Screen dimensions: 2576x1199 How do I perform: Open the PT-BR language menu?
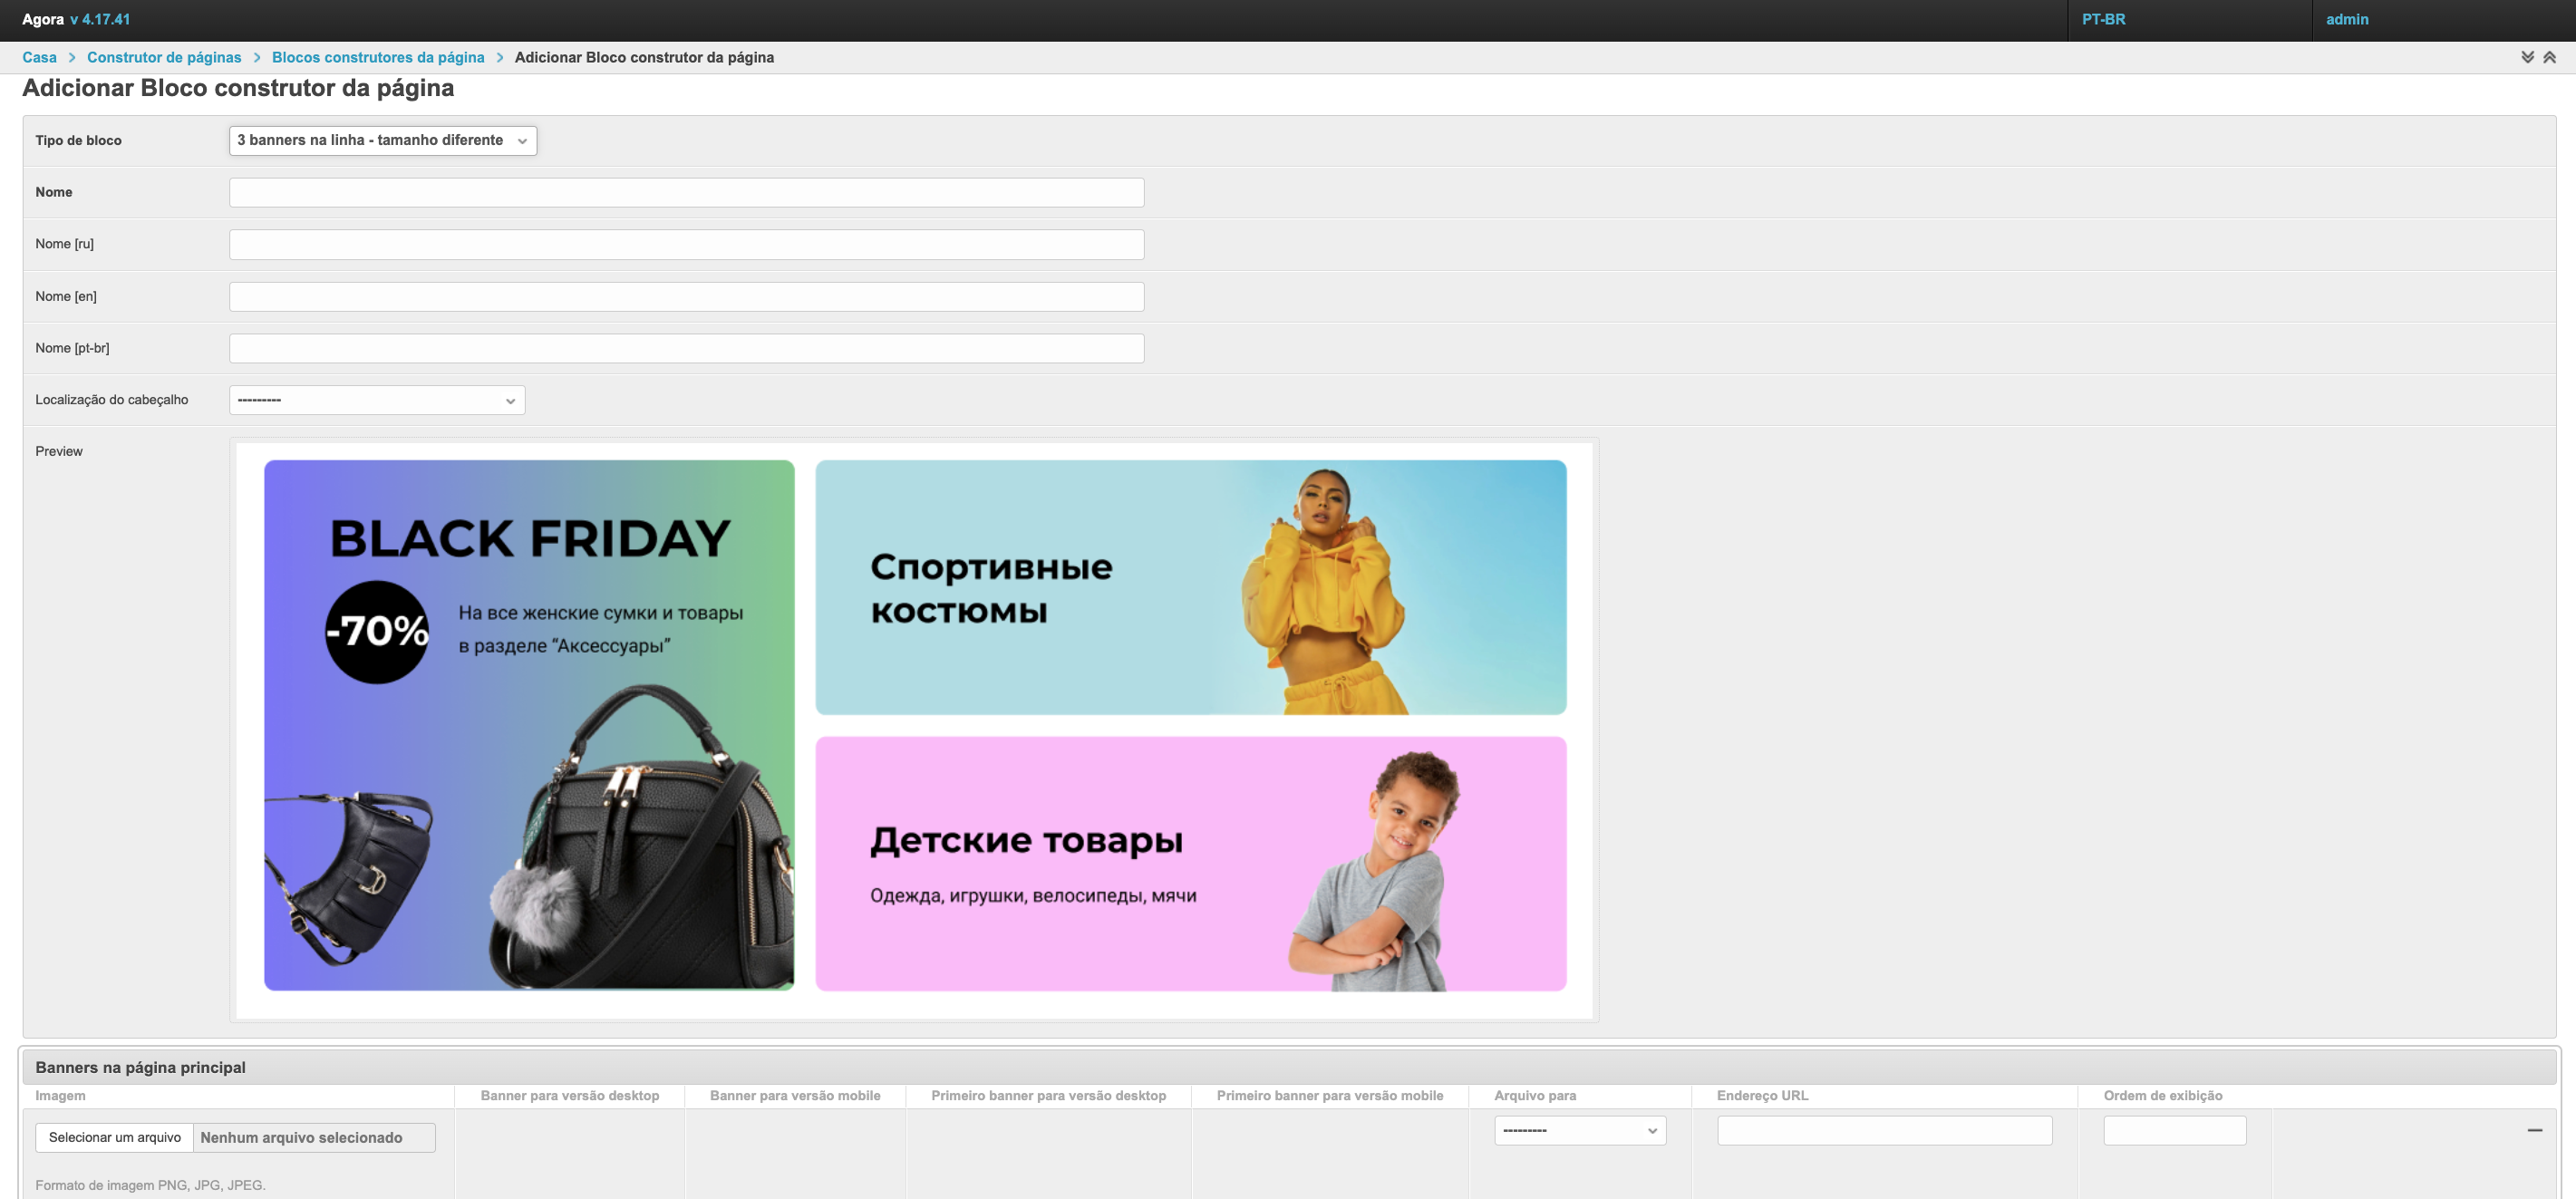coord(2103,19)
